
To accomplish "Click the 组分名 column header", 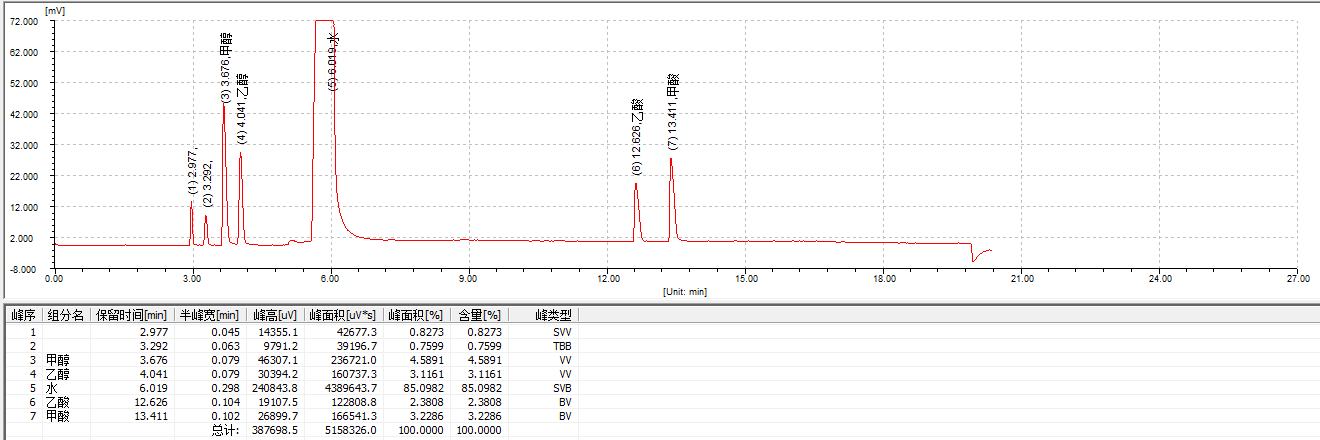I will click(65, 315).
